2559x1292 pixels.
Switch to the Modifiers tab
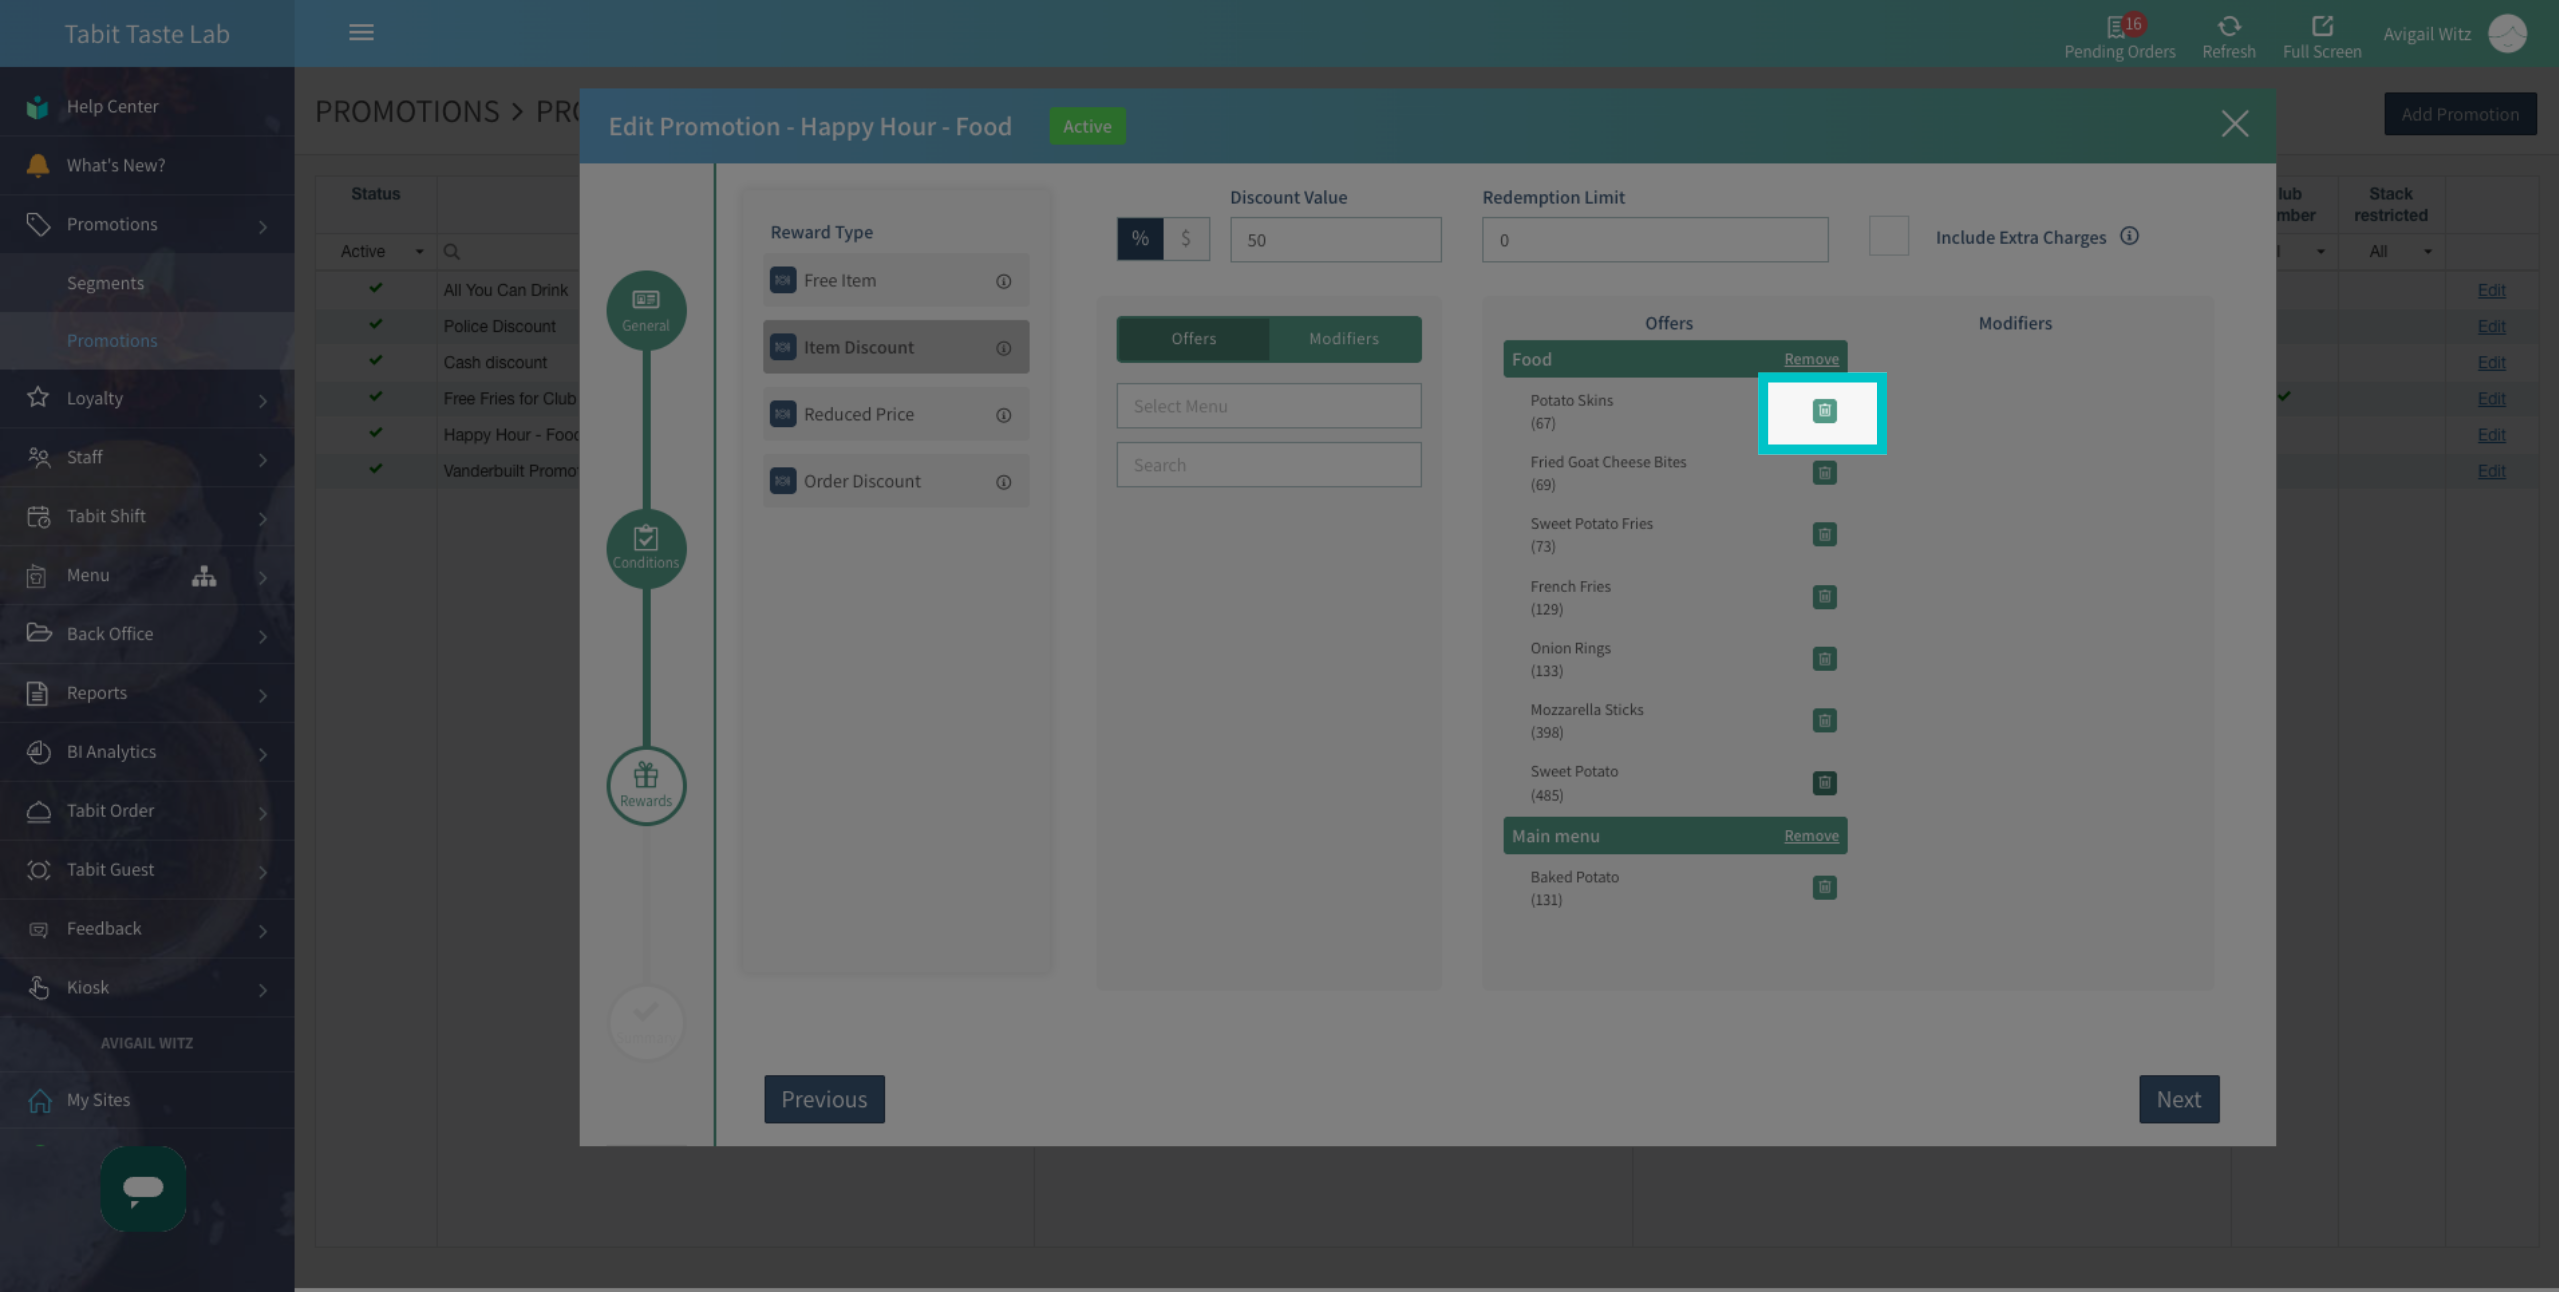click(x=1343, y=339)
